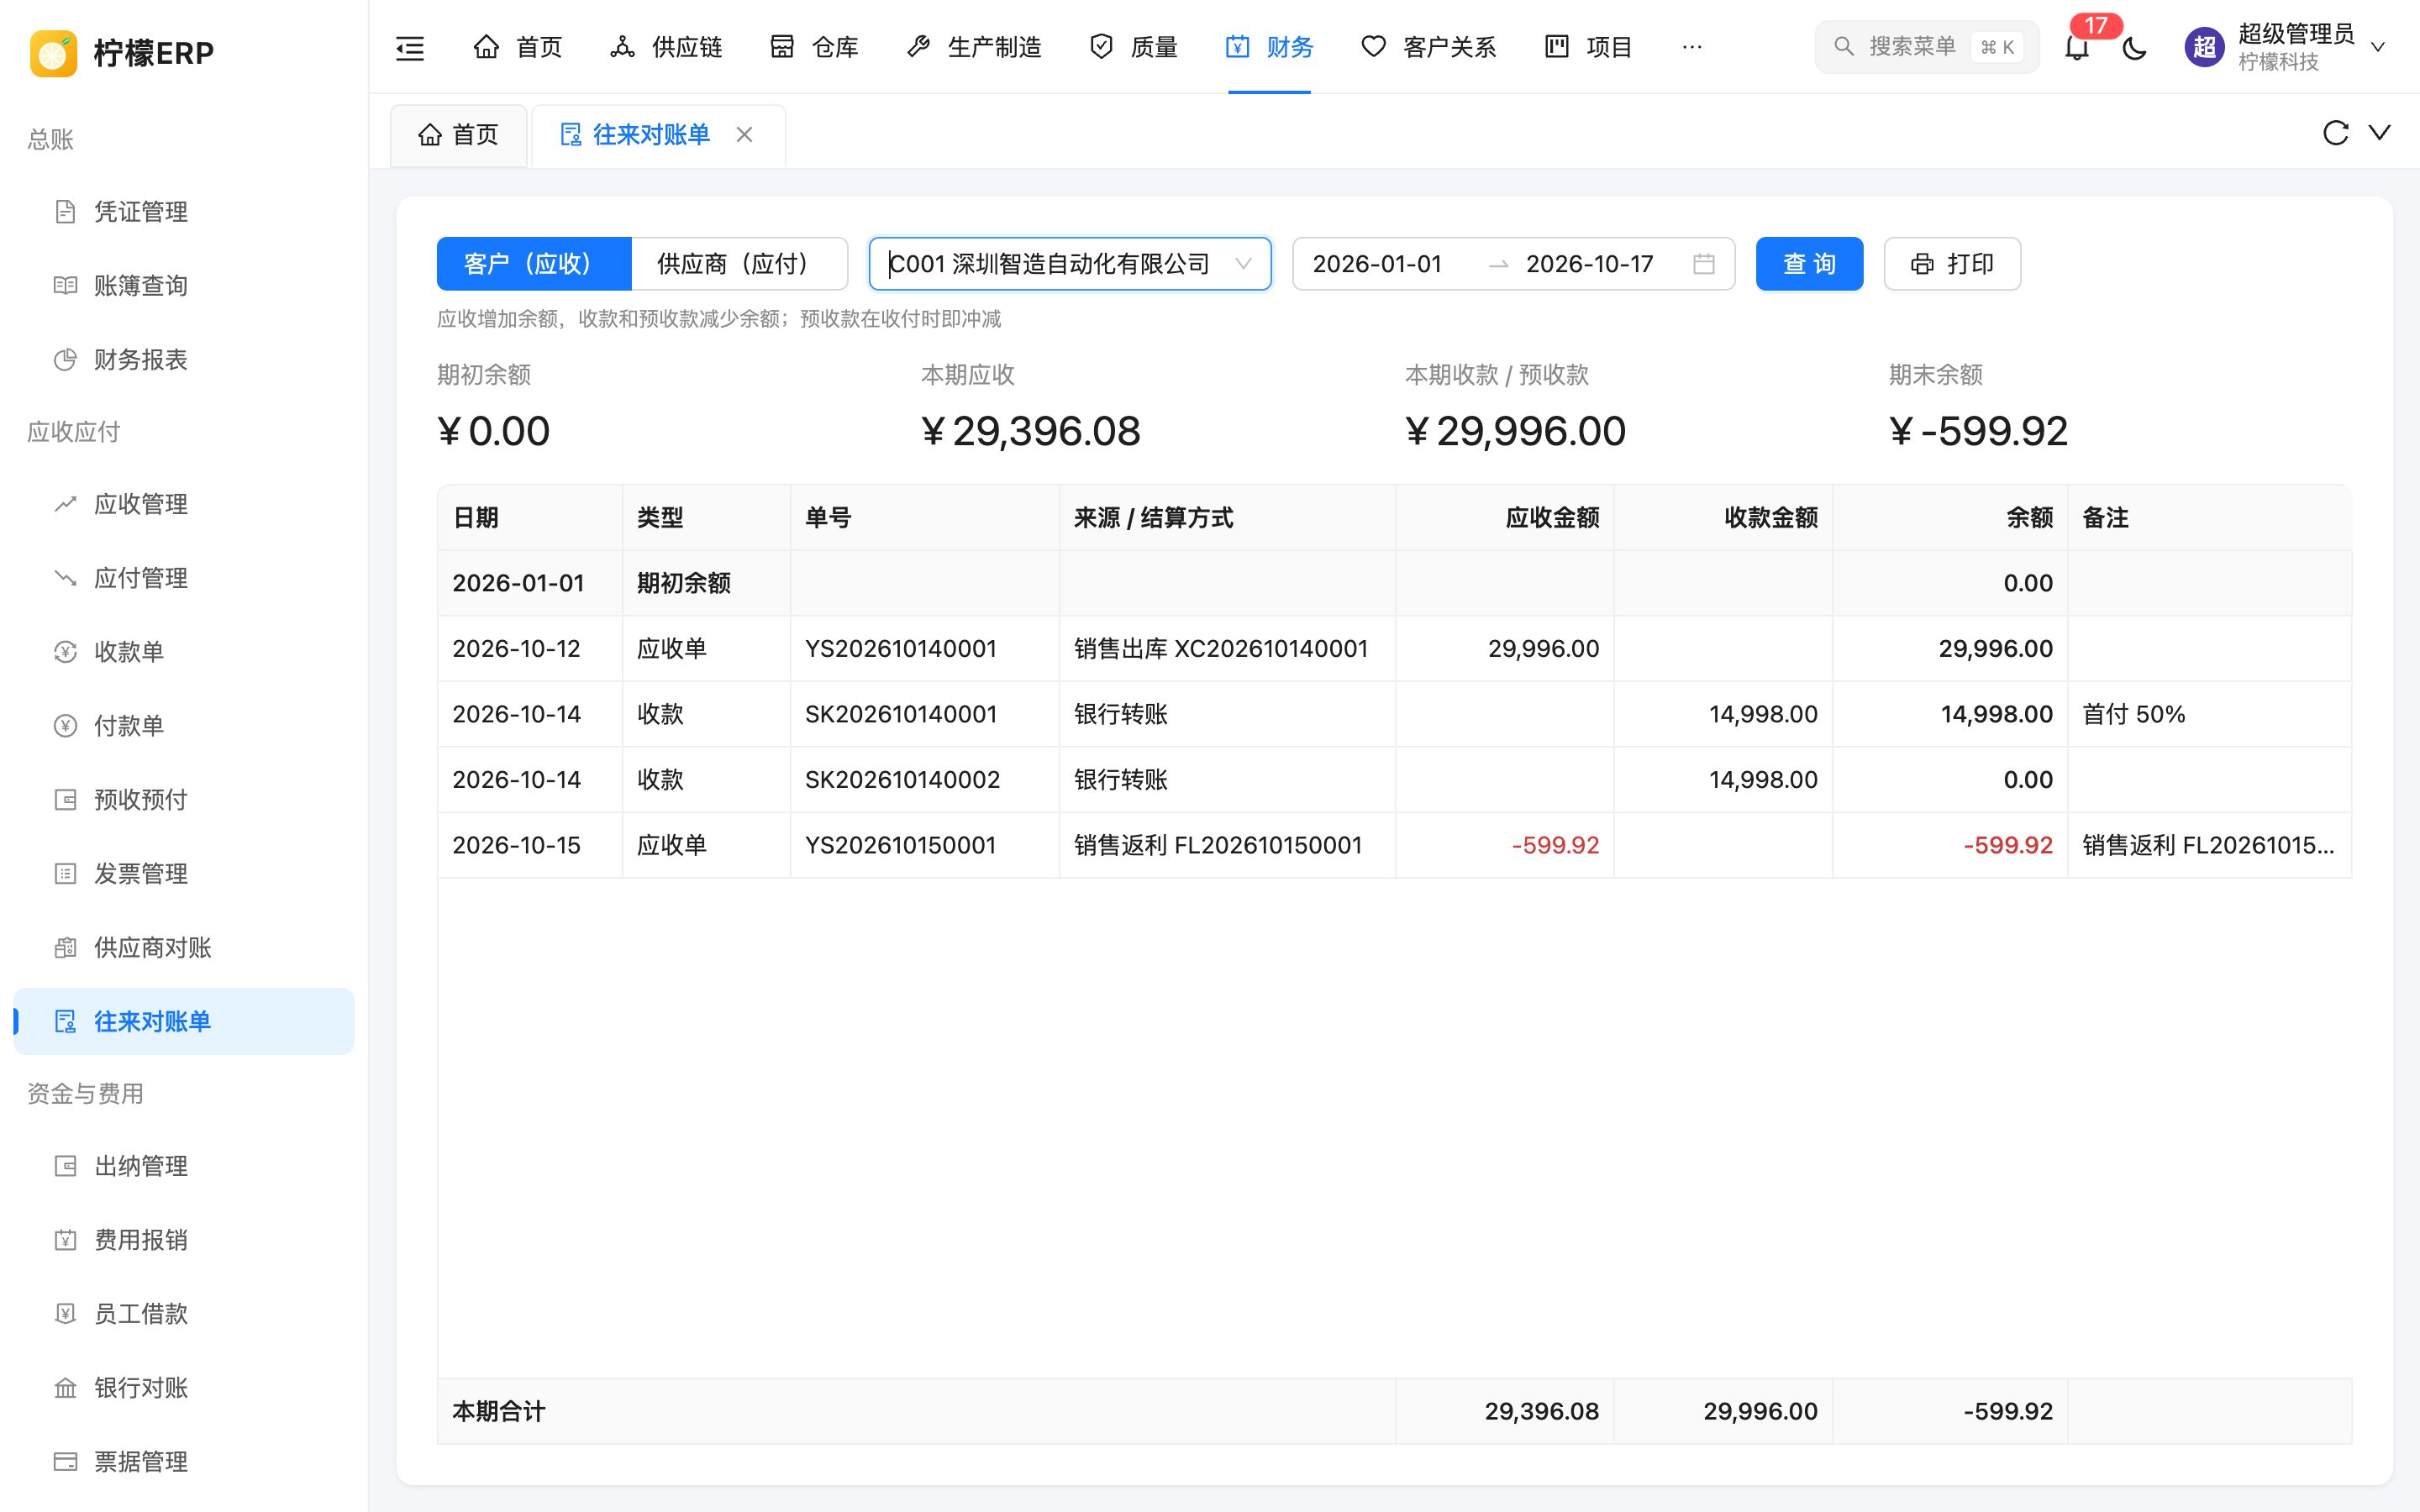Open 发票管理 in the sidebar
The image size is (2420, 1512).
[184, 874]
